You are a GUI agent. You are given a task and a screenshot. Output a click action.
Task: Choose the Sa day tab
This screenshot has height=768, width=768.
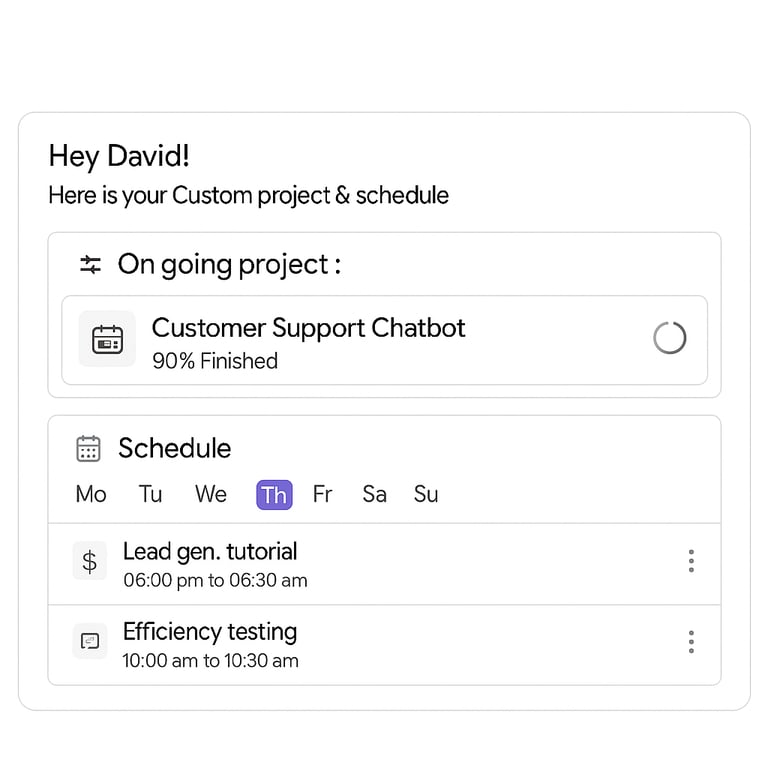coord(375,494)
